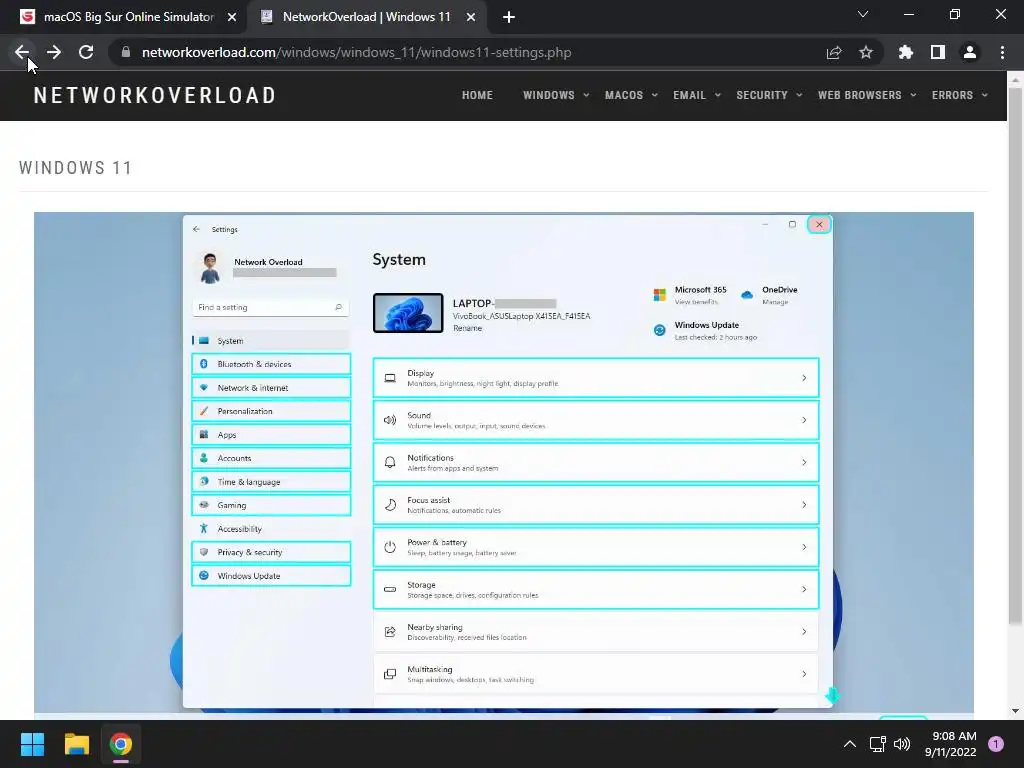Click Microsoft 365 View benefits

(x=690, y=295)
